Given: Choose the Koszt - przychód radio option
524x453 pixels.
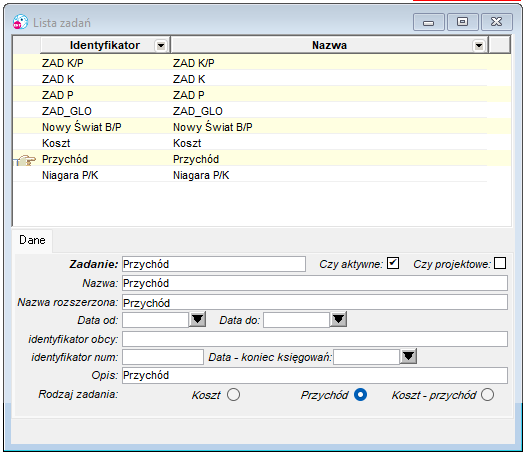Looking at the screenshot, I should [487, 395].
